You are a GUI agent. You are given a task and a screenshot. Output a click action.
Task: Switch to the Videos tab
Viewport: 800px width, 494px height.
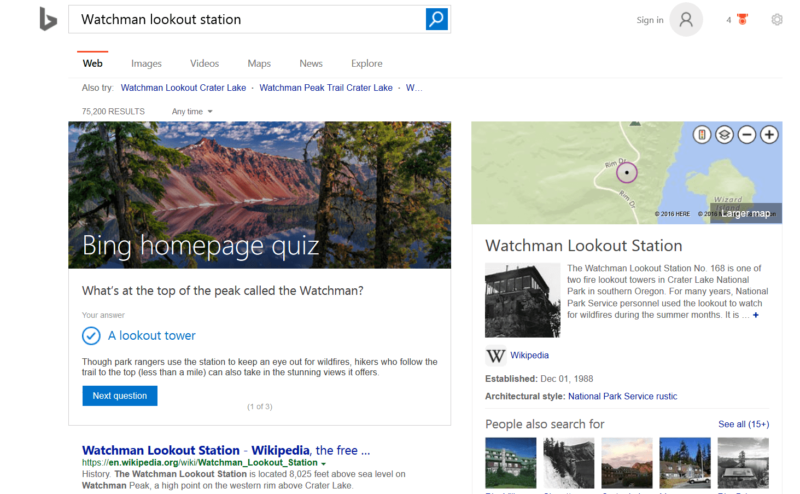tap(205, 63)
